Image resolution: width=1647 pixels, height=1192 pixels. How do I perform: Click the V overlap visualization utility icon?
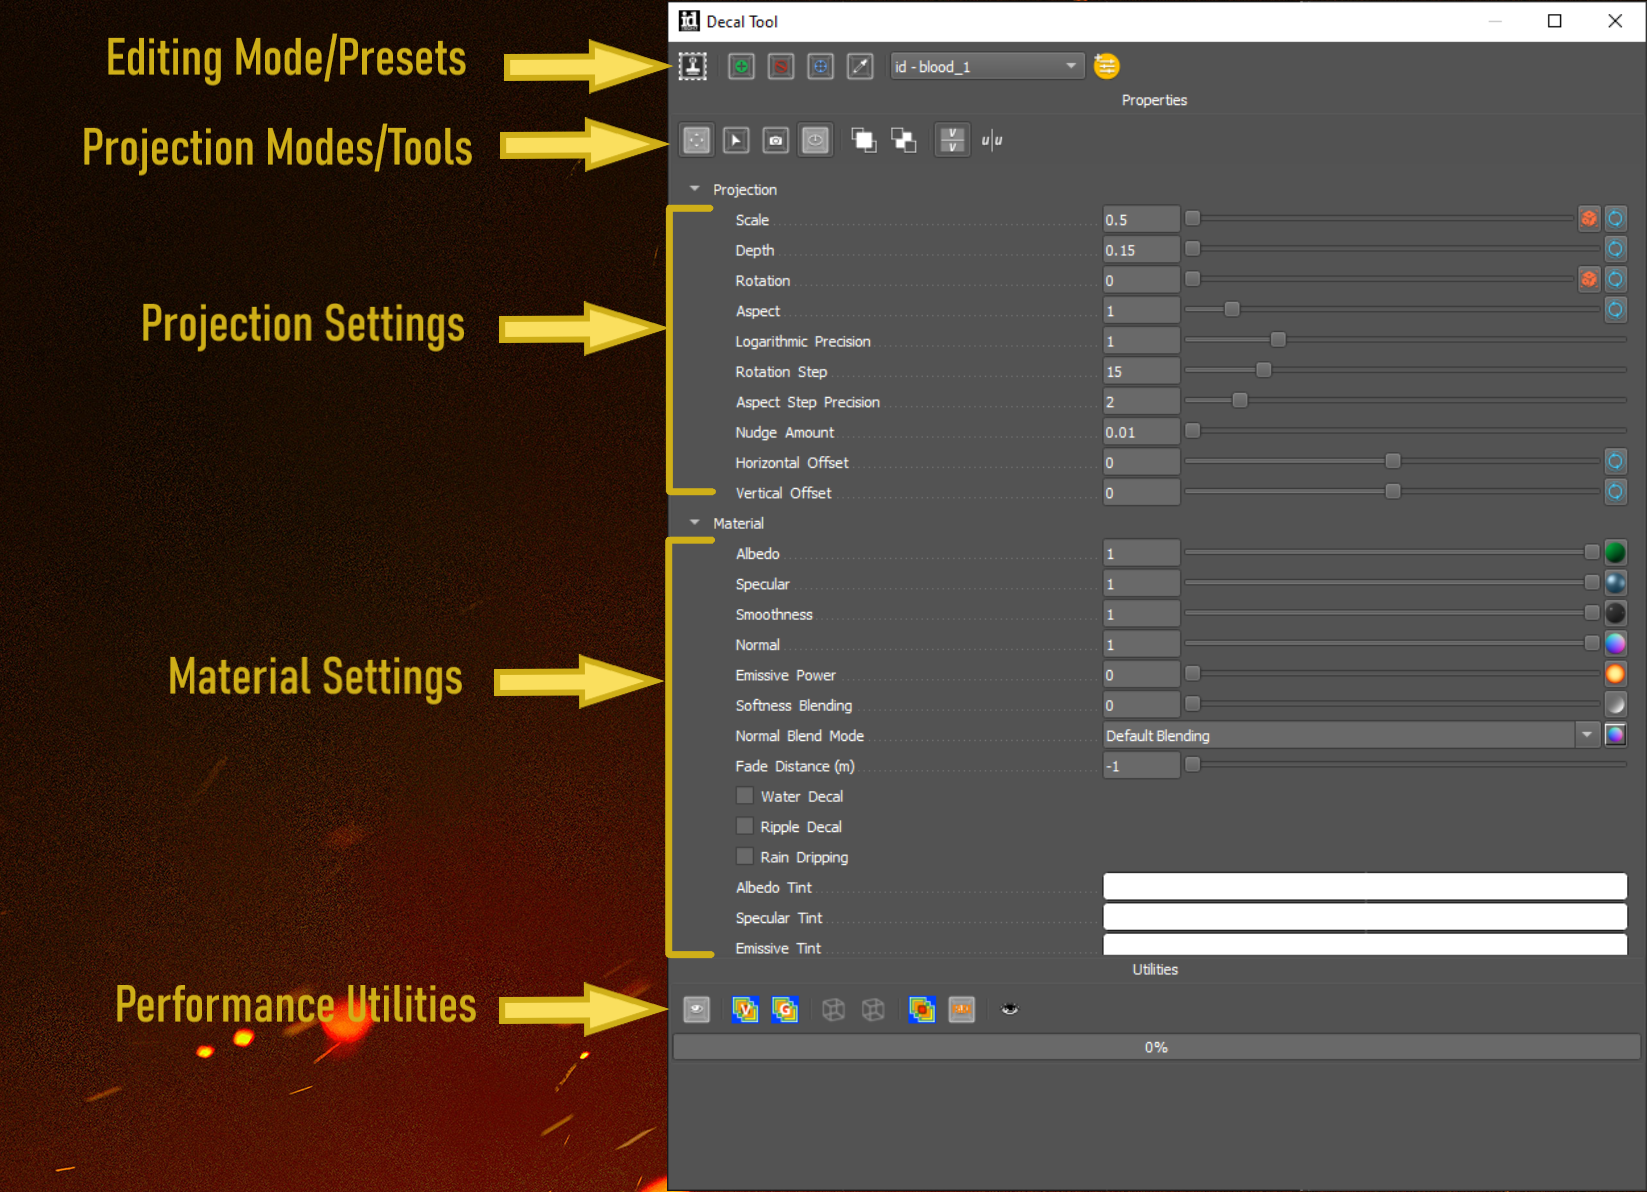tap(745, 1010)
